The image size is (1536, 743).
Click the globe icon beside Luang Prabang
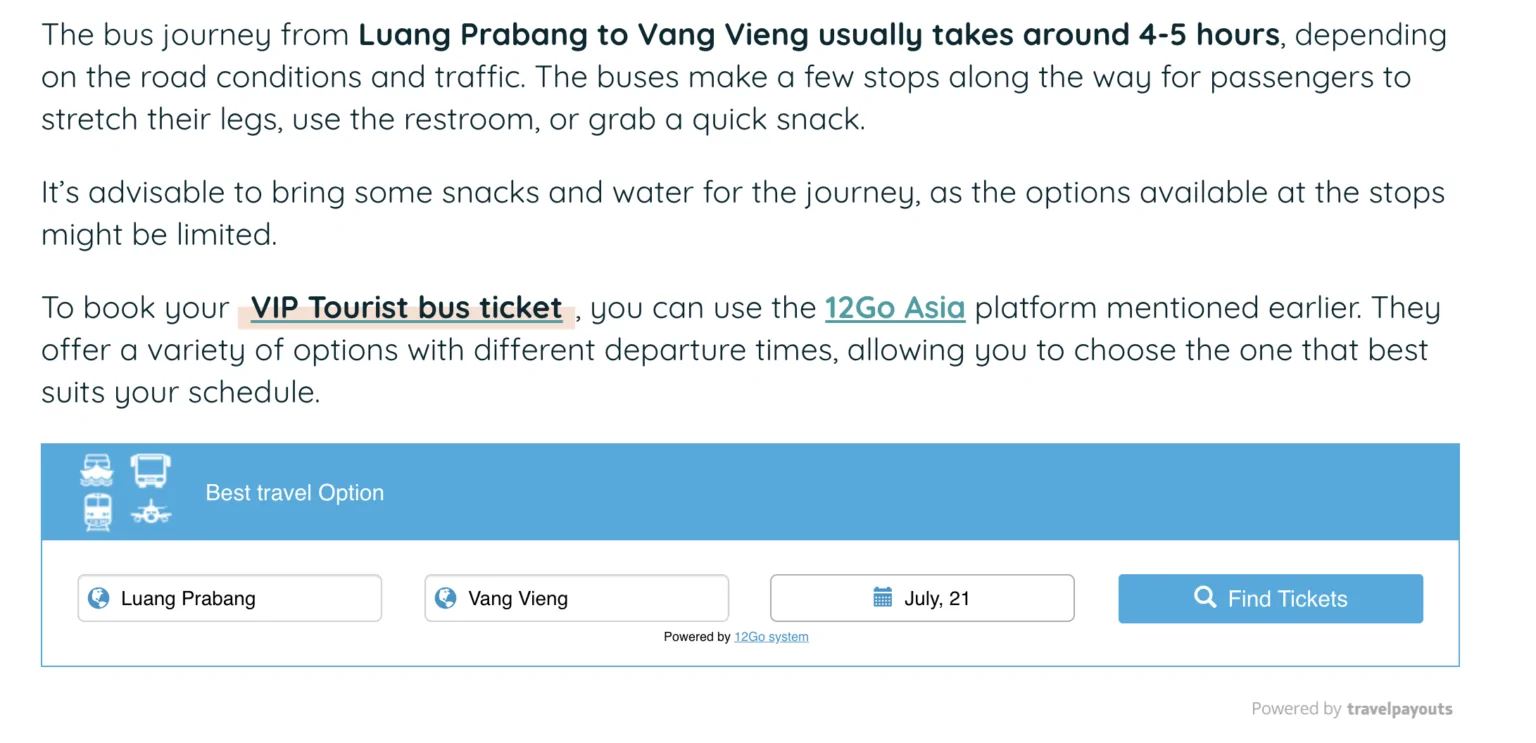pos(99,598)
